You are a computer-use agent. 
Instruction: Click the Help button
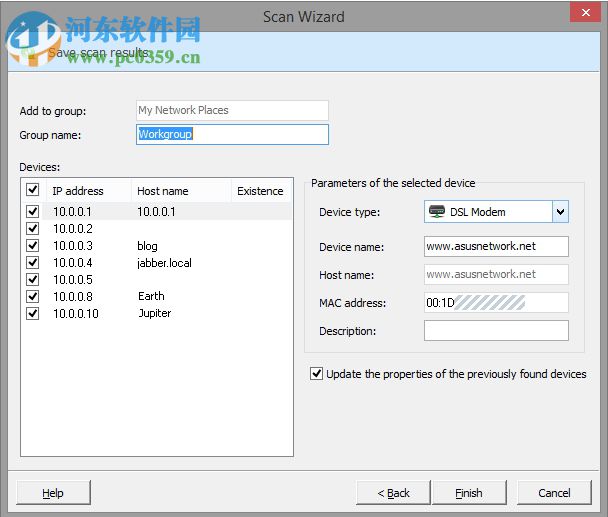pyautogui.click(x=53, y=493)
